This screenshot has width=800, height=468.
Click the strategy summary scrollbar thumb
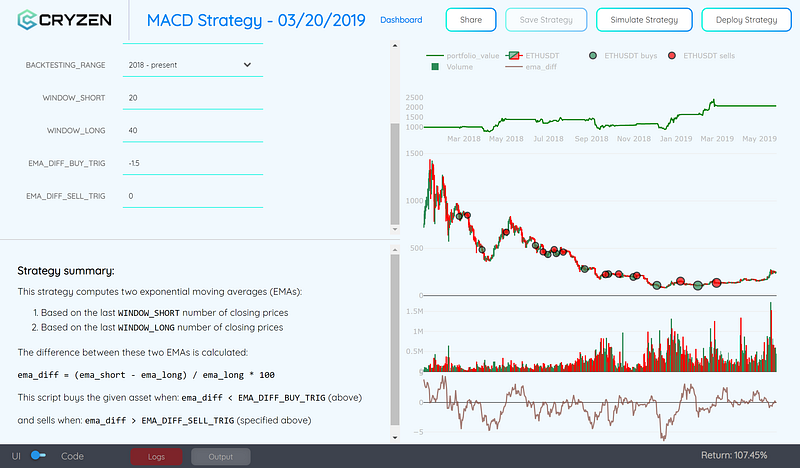pos(395,339)
